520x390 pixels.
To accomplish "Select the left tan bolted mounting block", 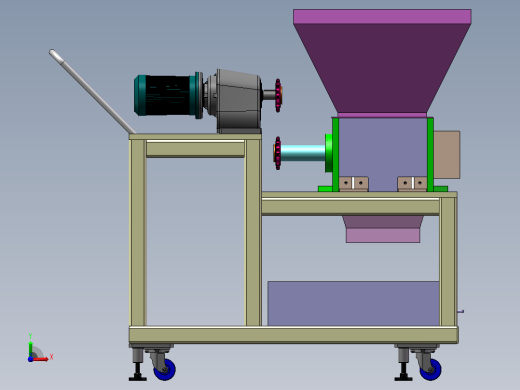I will pos(353,184).
